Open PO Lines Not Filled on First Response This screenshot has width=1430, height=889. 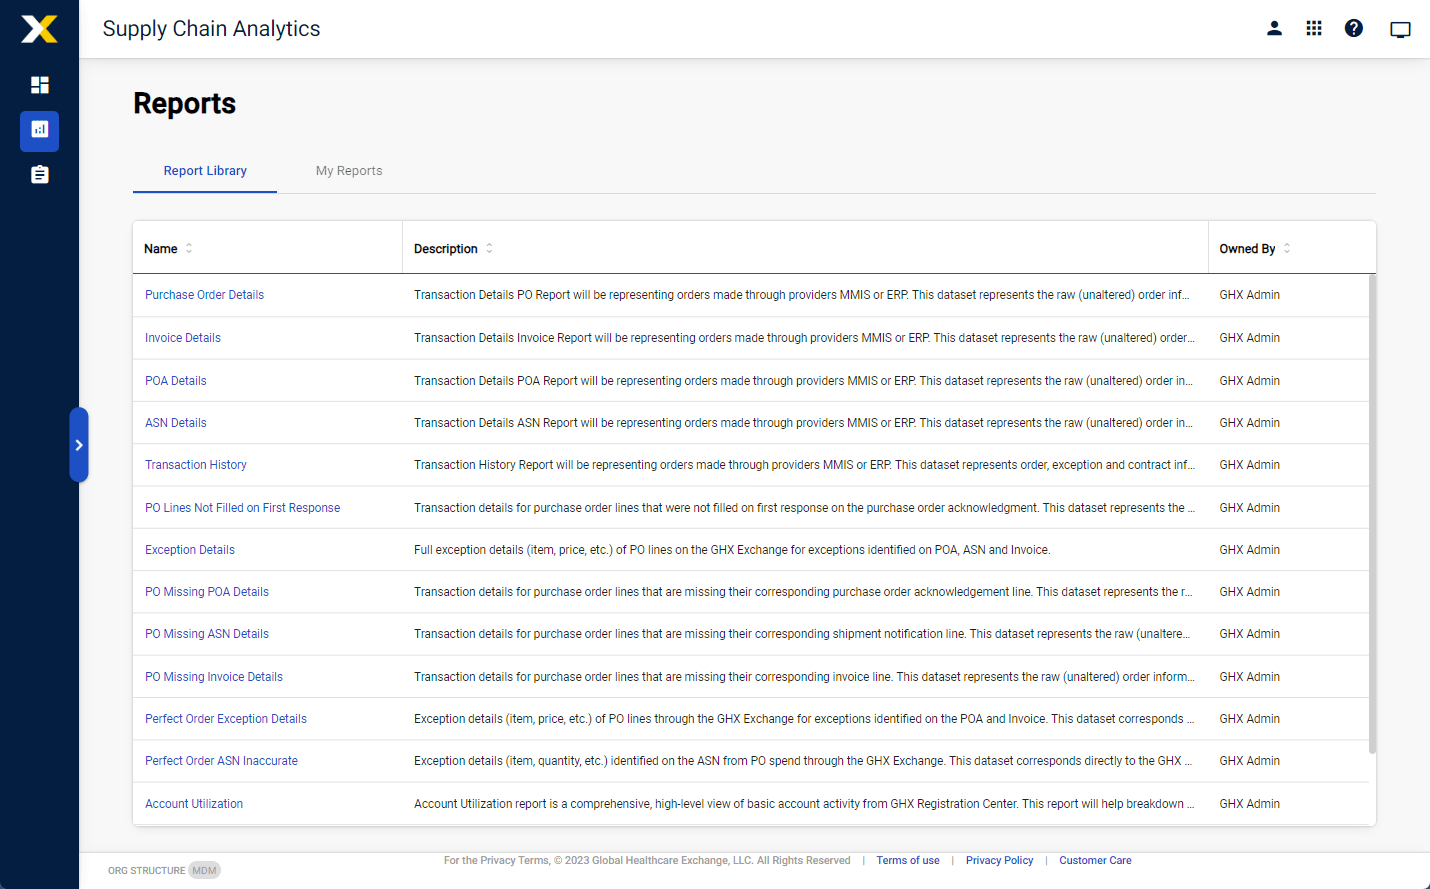tap(242, 508)
